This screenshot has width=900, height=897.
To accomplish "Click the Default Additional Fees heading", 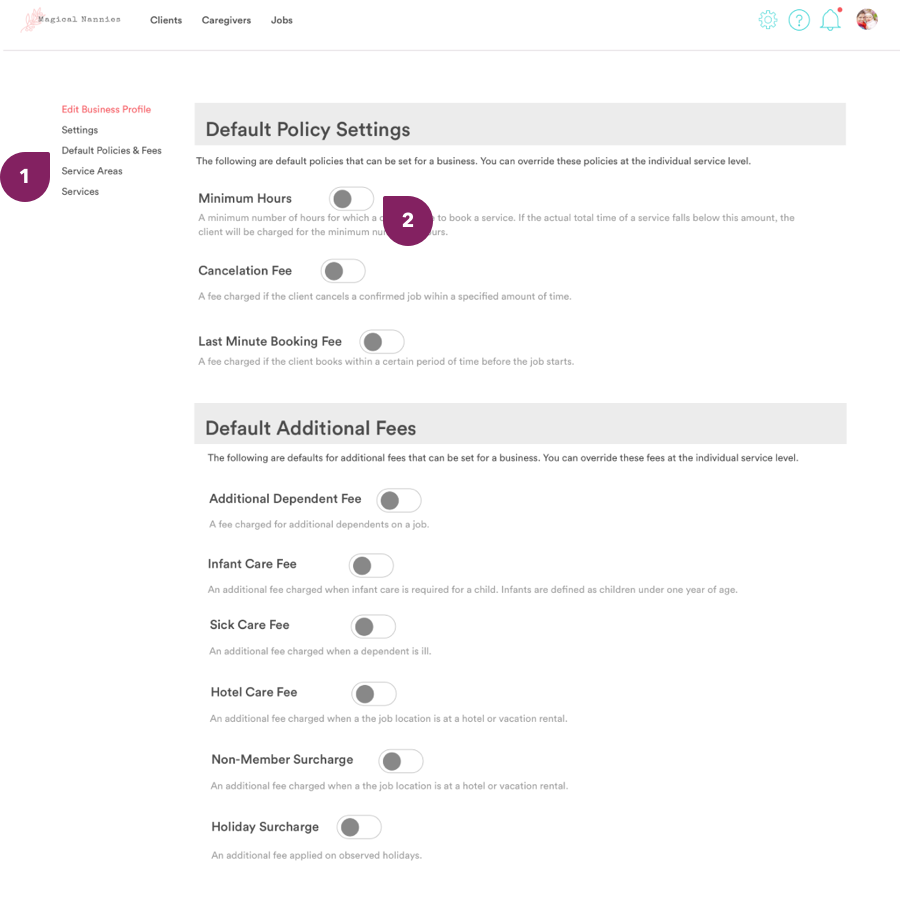I will [311, 428].
